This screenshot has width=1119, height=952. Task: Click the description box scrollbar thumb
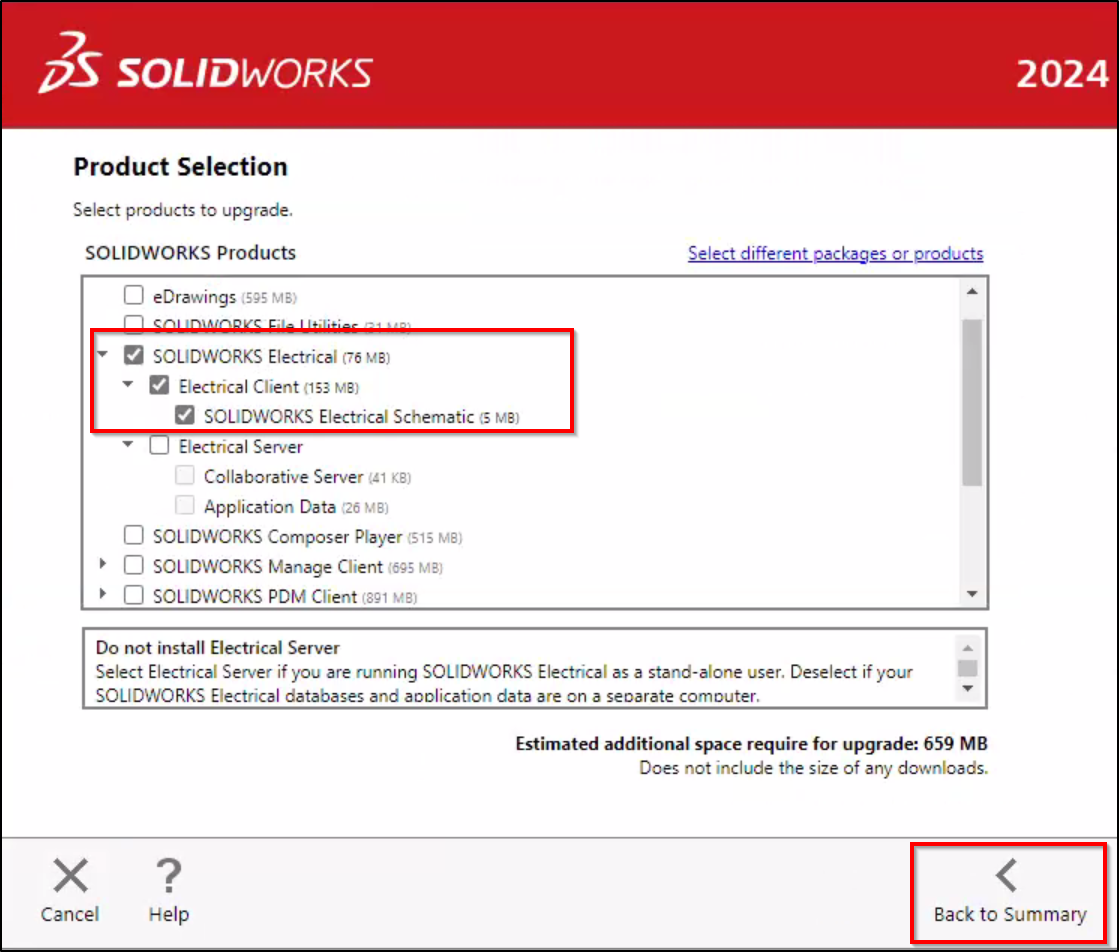click(x=968, y=668)
